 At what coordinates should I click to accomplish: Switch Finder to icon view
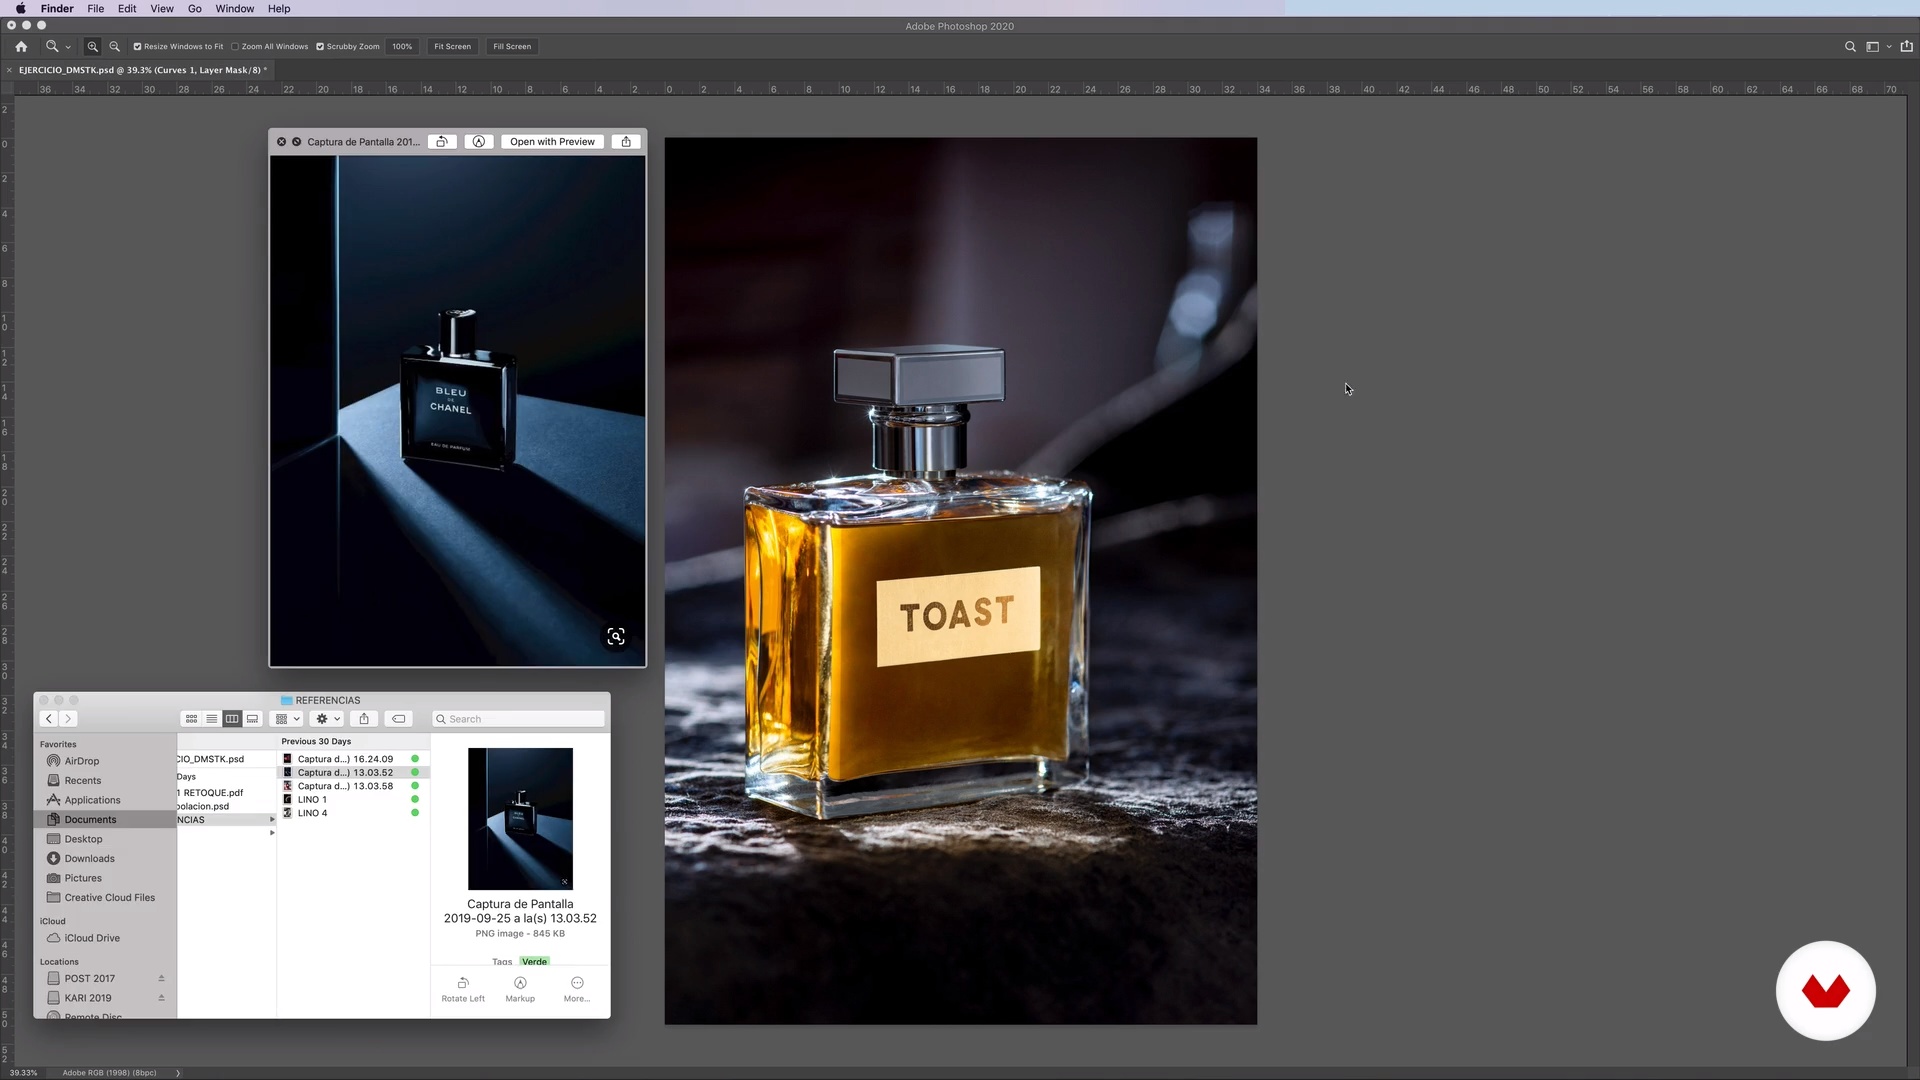coord(191,719)
